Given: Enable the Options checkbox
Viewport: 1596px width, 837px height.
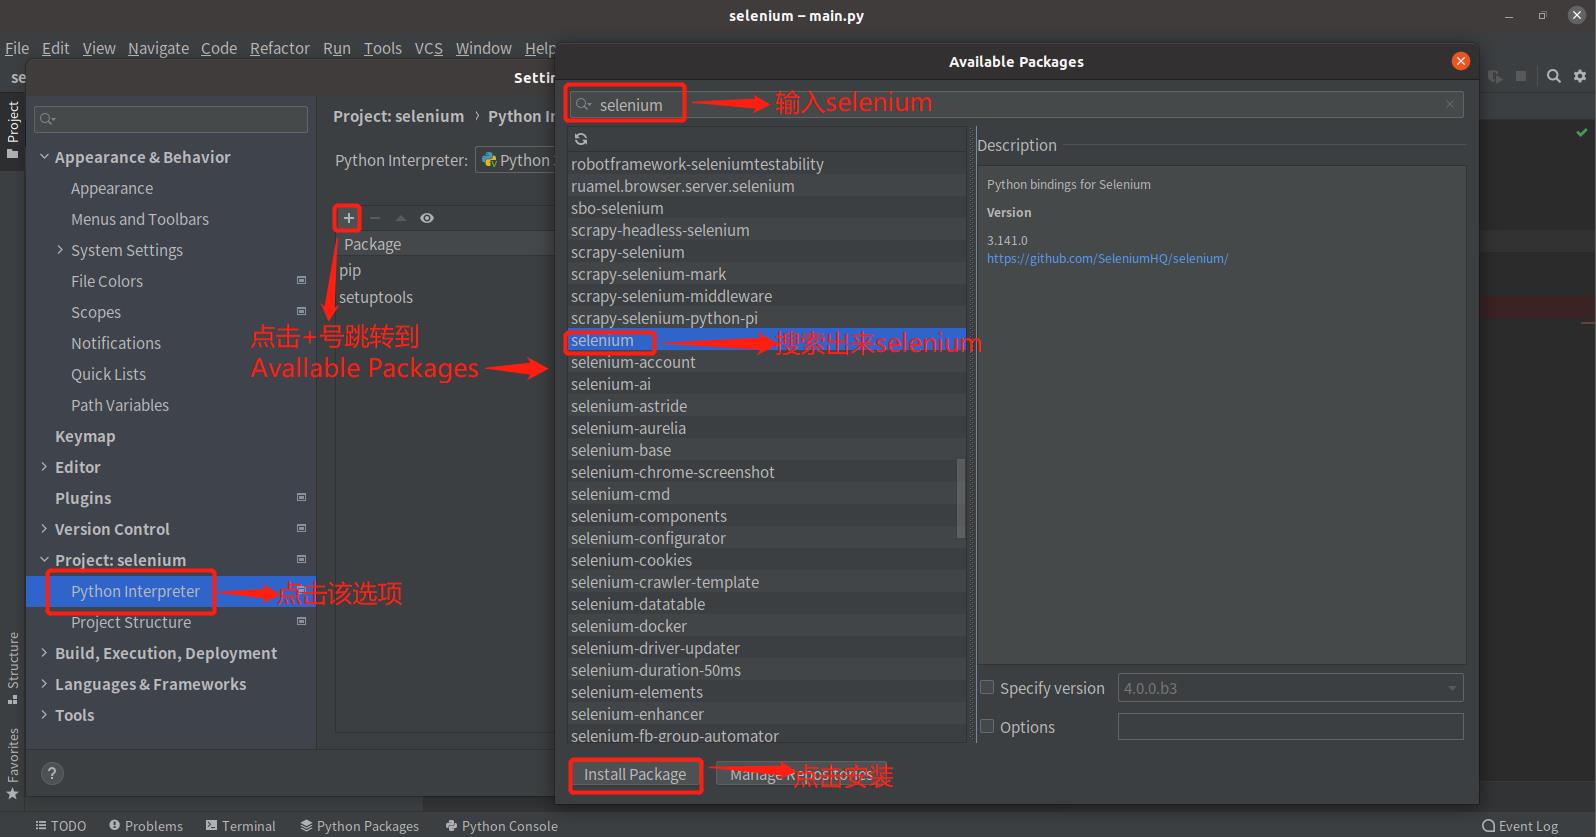Looking at the screenshot, I should tap(987, 726).
